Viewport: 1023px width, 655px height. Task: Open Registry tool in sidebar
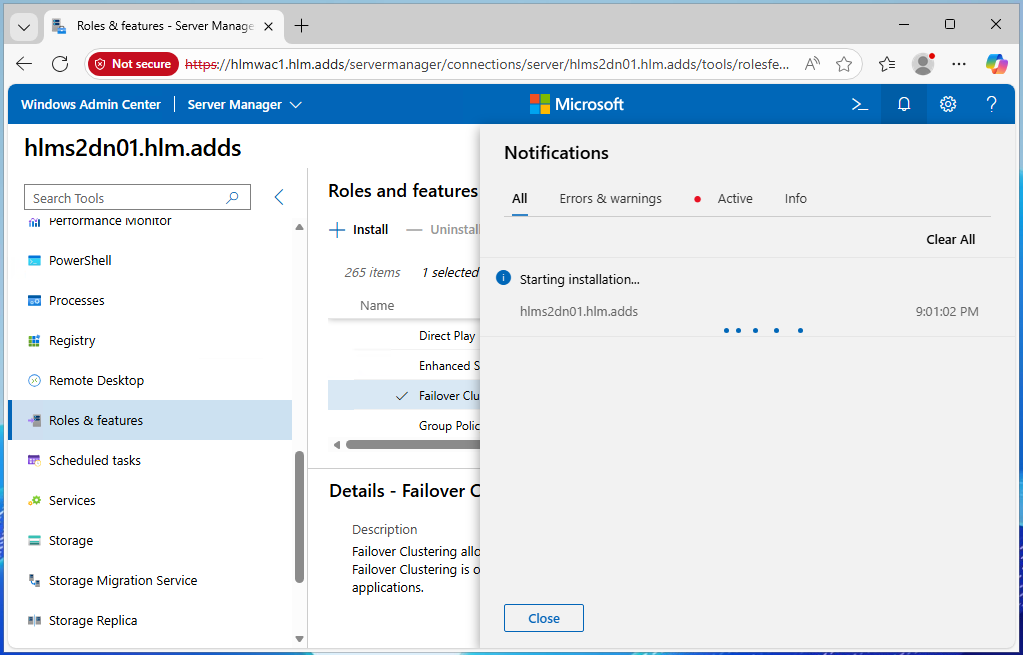coord(72,340)
